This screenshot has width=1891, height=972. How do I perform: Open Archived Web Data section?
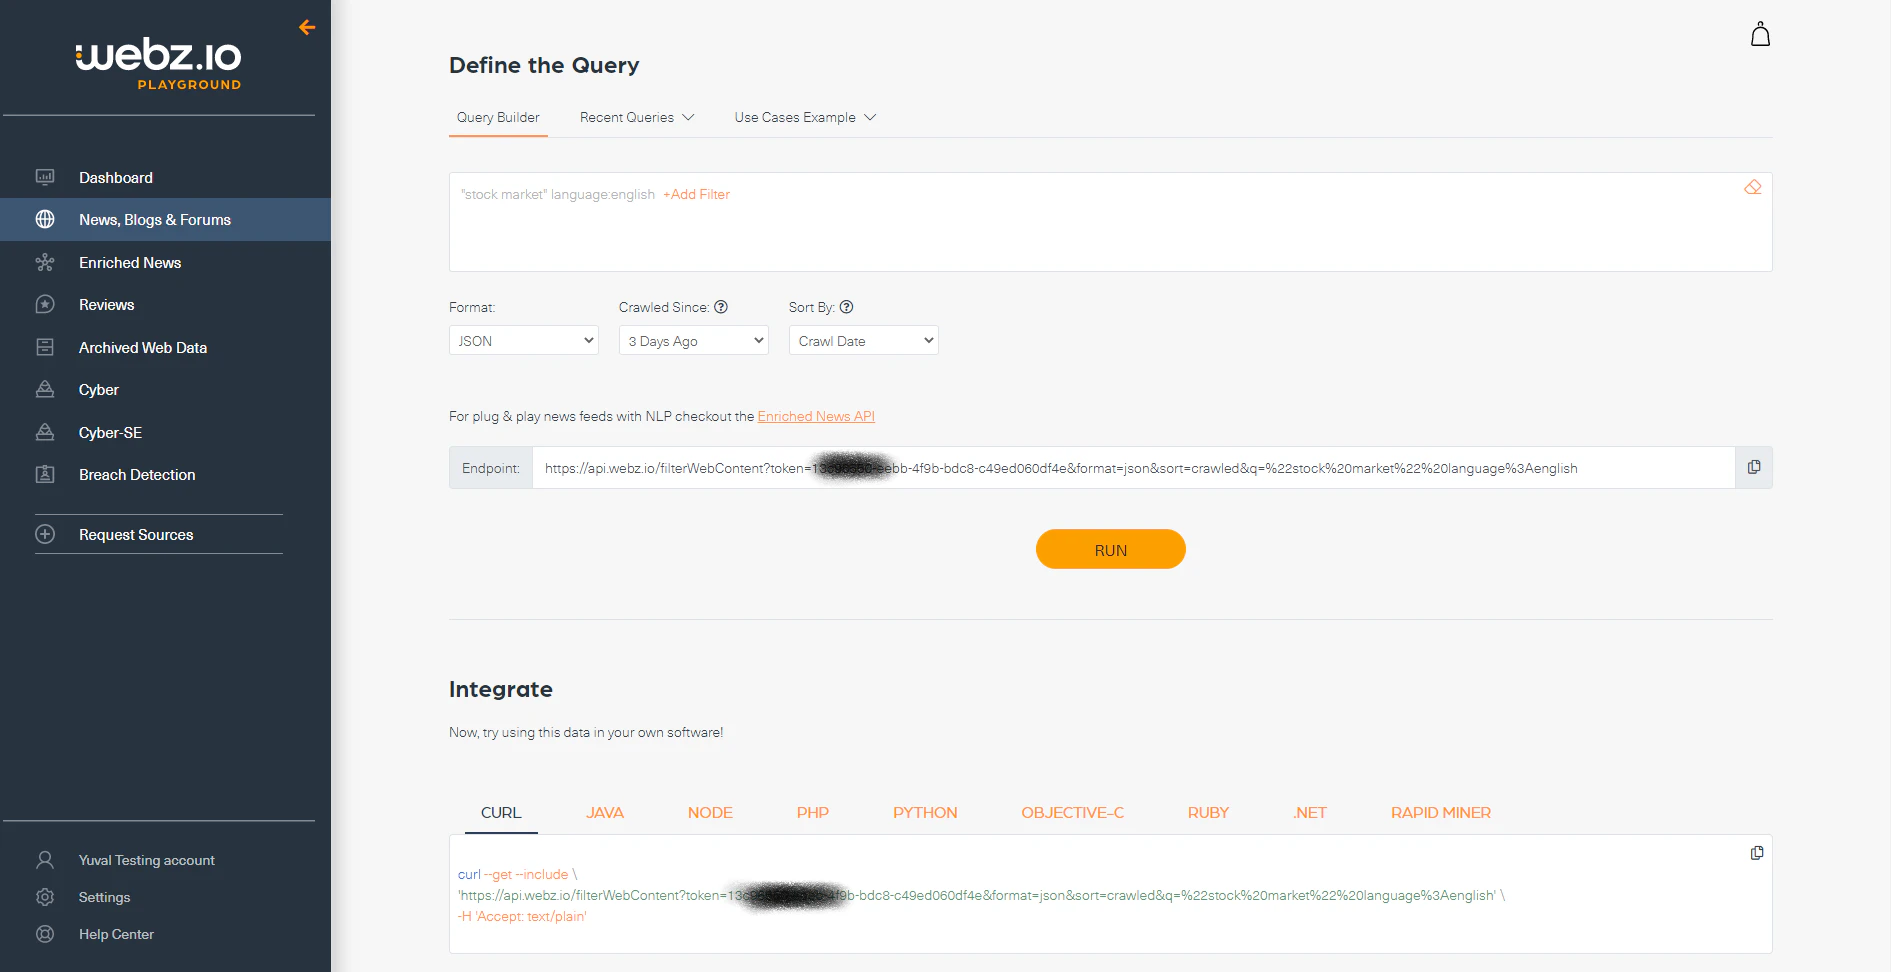click(143, 347)
